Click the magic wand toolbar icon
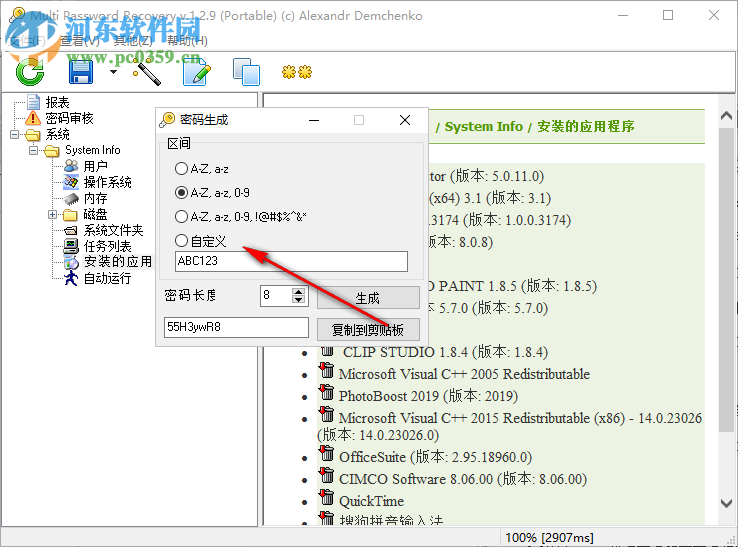The image size is (738, 547). pyautogui.click(x=147, y=72)
